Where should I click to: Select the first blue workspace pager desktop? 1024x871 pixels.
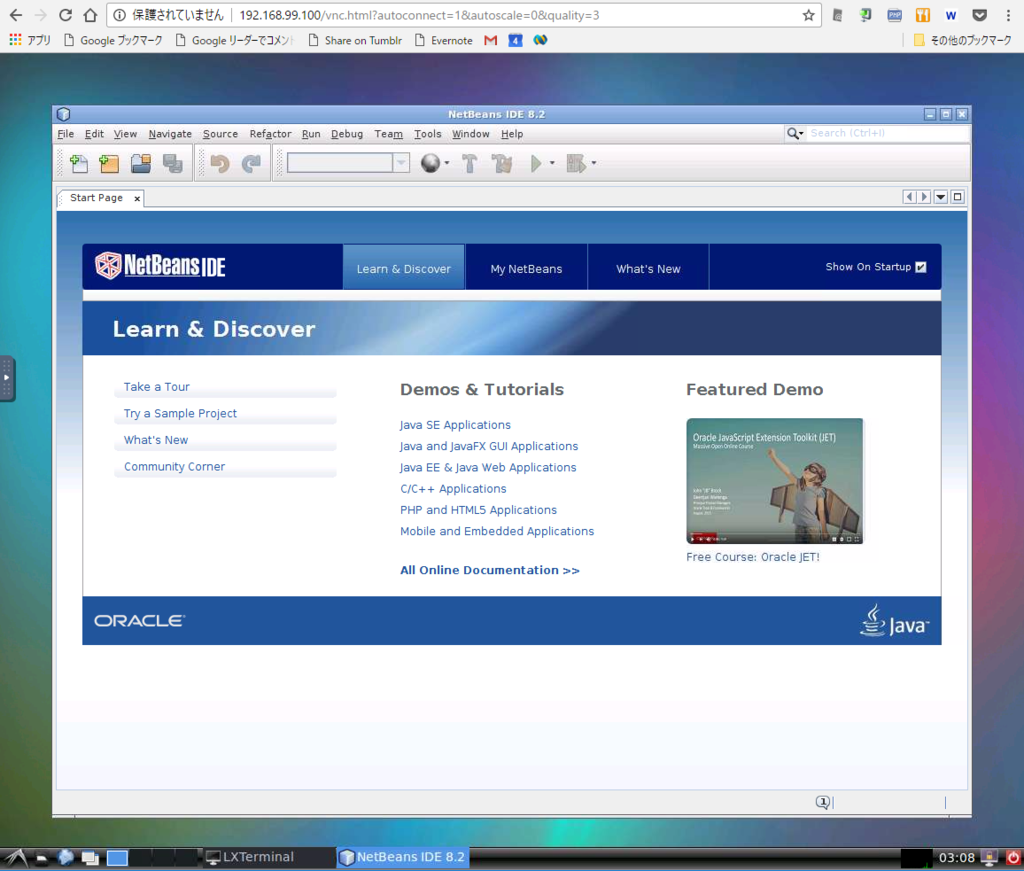(x=118, y=858)
